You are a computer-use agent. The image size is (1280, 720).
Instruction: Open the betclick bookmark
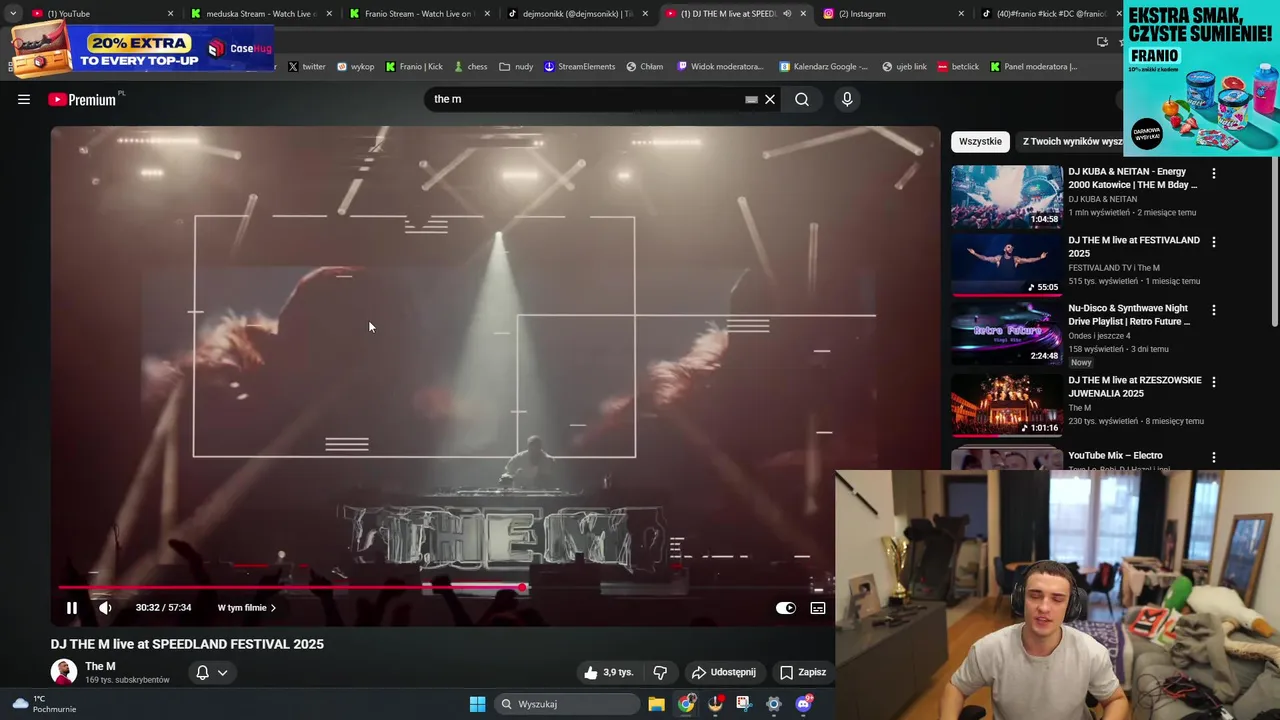(958, 67)
